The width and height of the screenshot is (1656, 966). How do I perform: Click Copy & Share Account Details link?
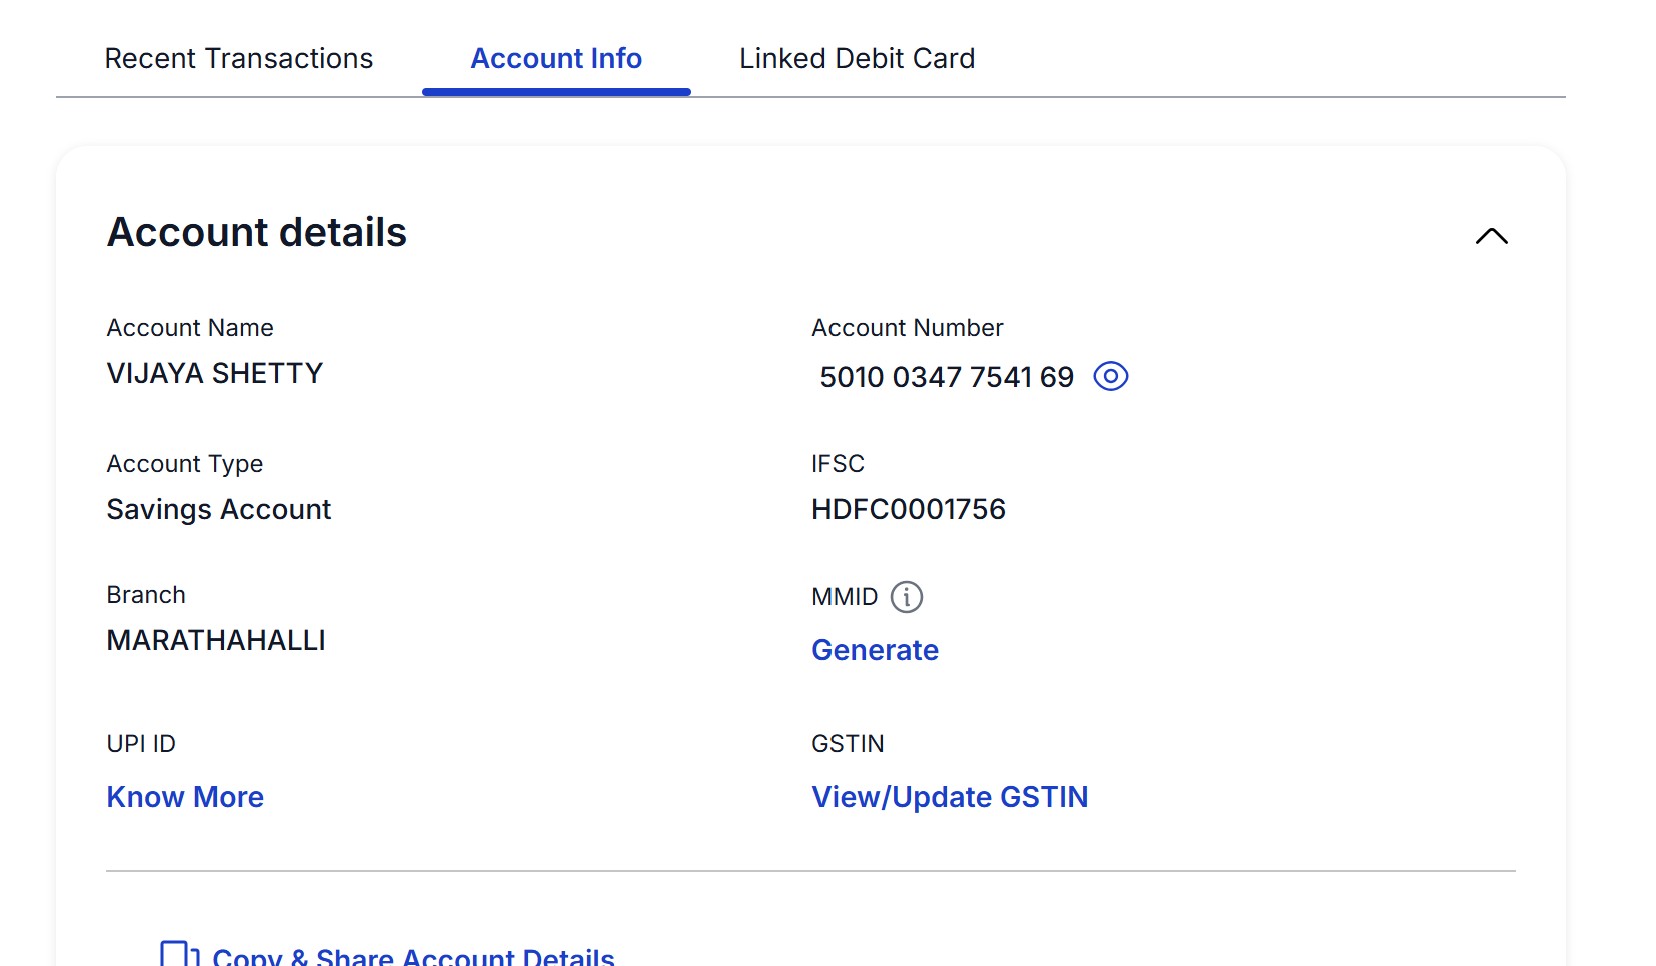coord(413,956)
